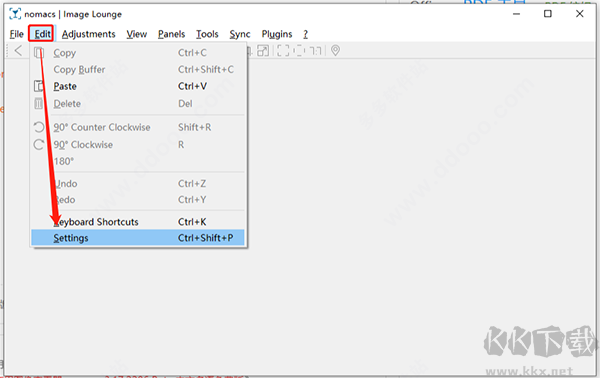Open the View menu
This screenshot has height=378, width=600.
[x=137, y=34]
